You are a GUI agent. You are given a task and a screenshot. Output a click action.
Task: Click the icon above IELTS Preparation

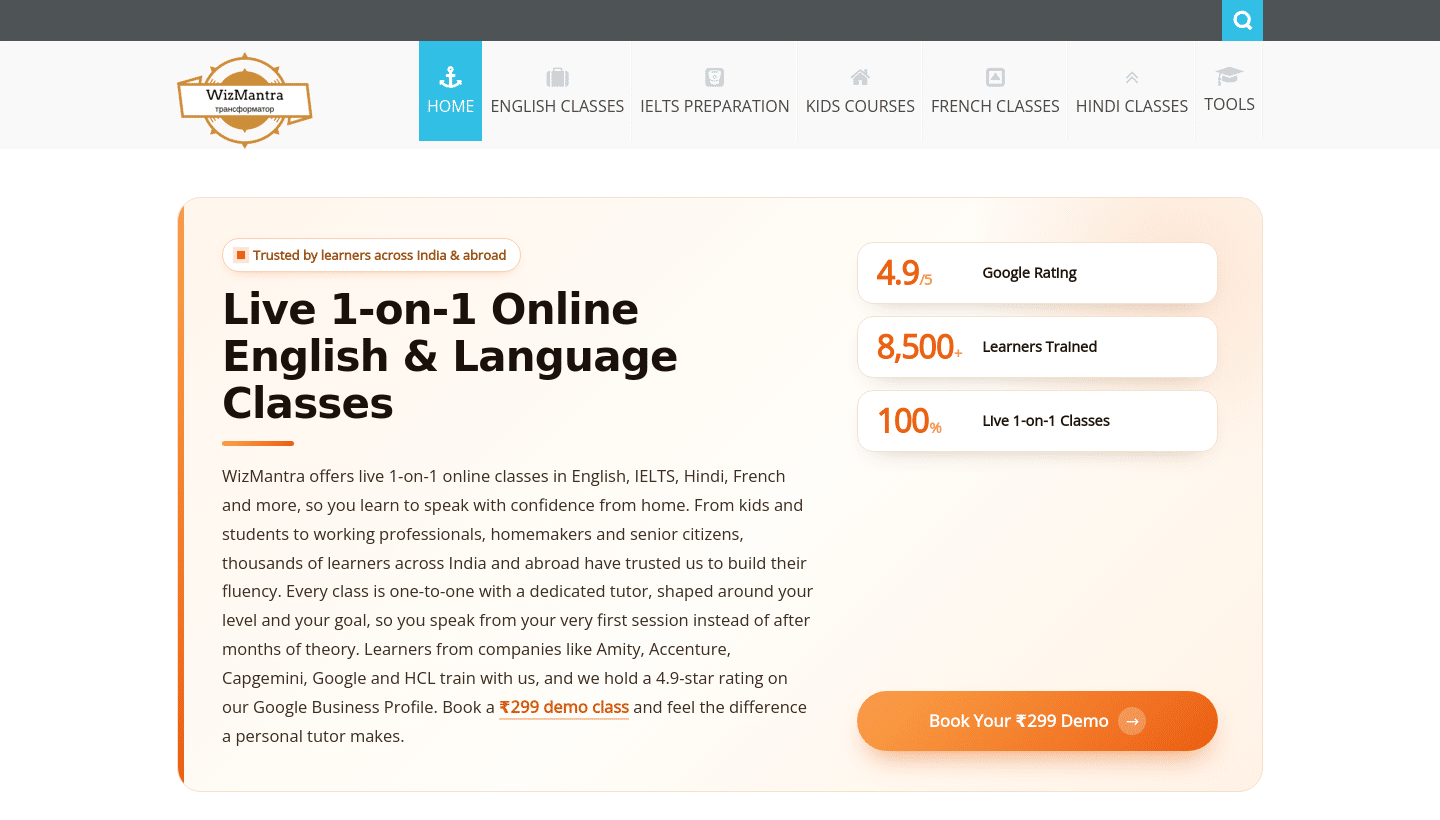pyautogui.click(x=714, y=77)
